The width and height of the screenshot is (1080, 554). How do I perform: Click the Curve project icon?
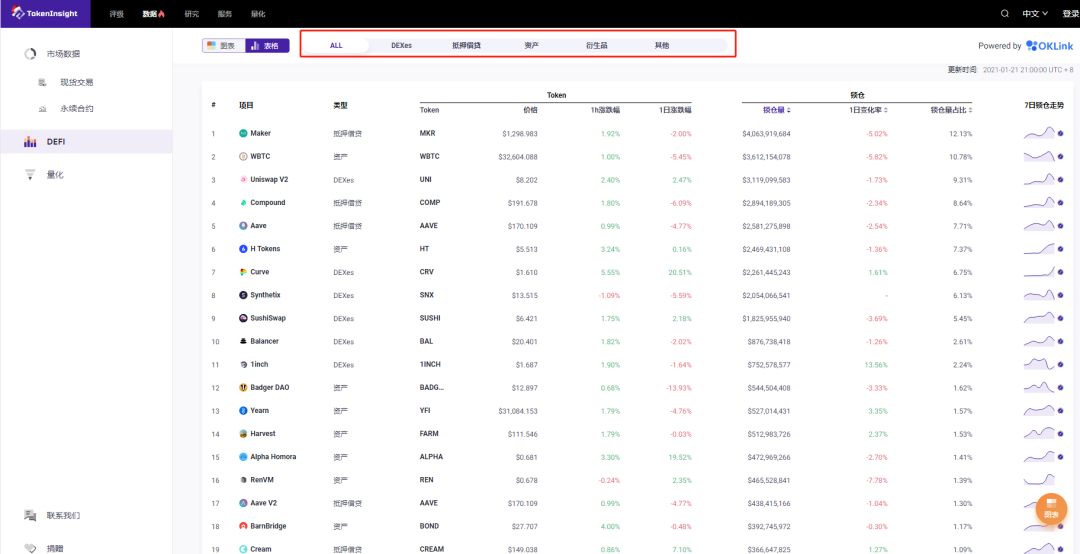[x=243, y=272]
